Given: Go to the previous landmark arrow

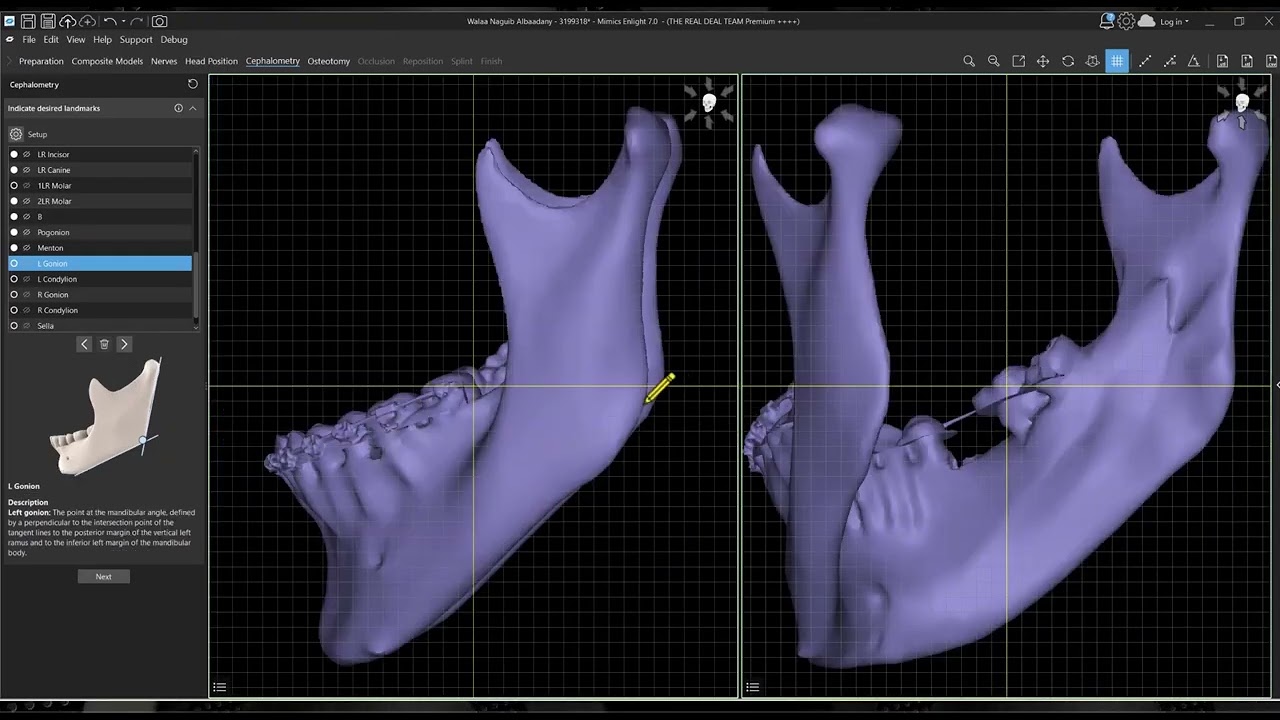Looking at the screenshot, I should (x=84, y=344).
